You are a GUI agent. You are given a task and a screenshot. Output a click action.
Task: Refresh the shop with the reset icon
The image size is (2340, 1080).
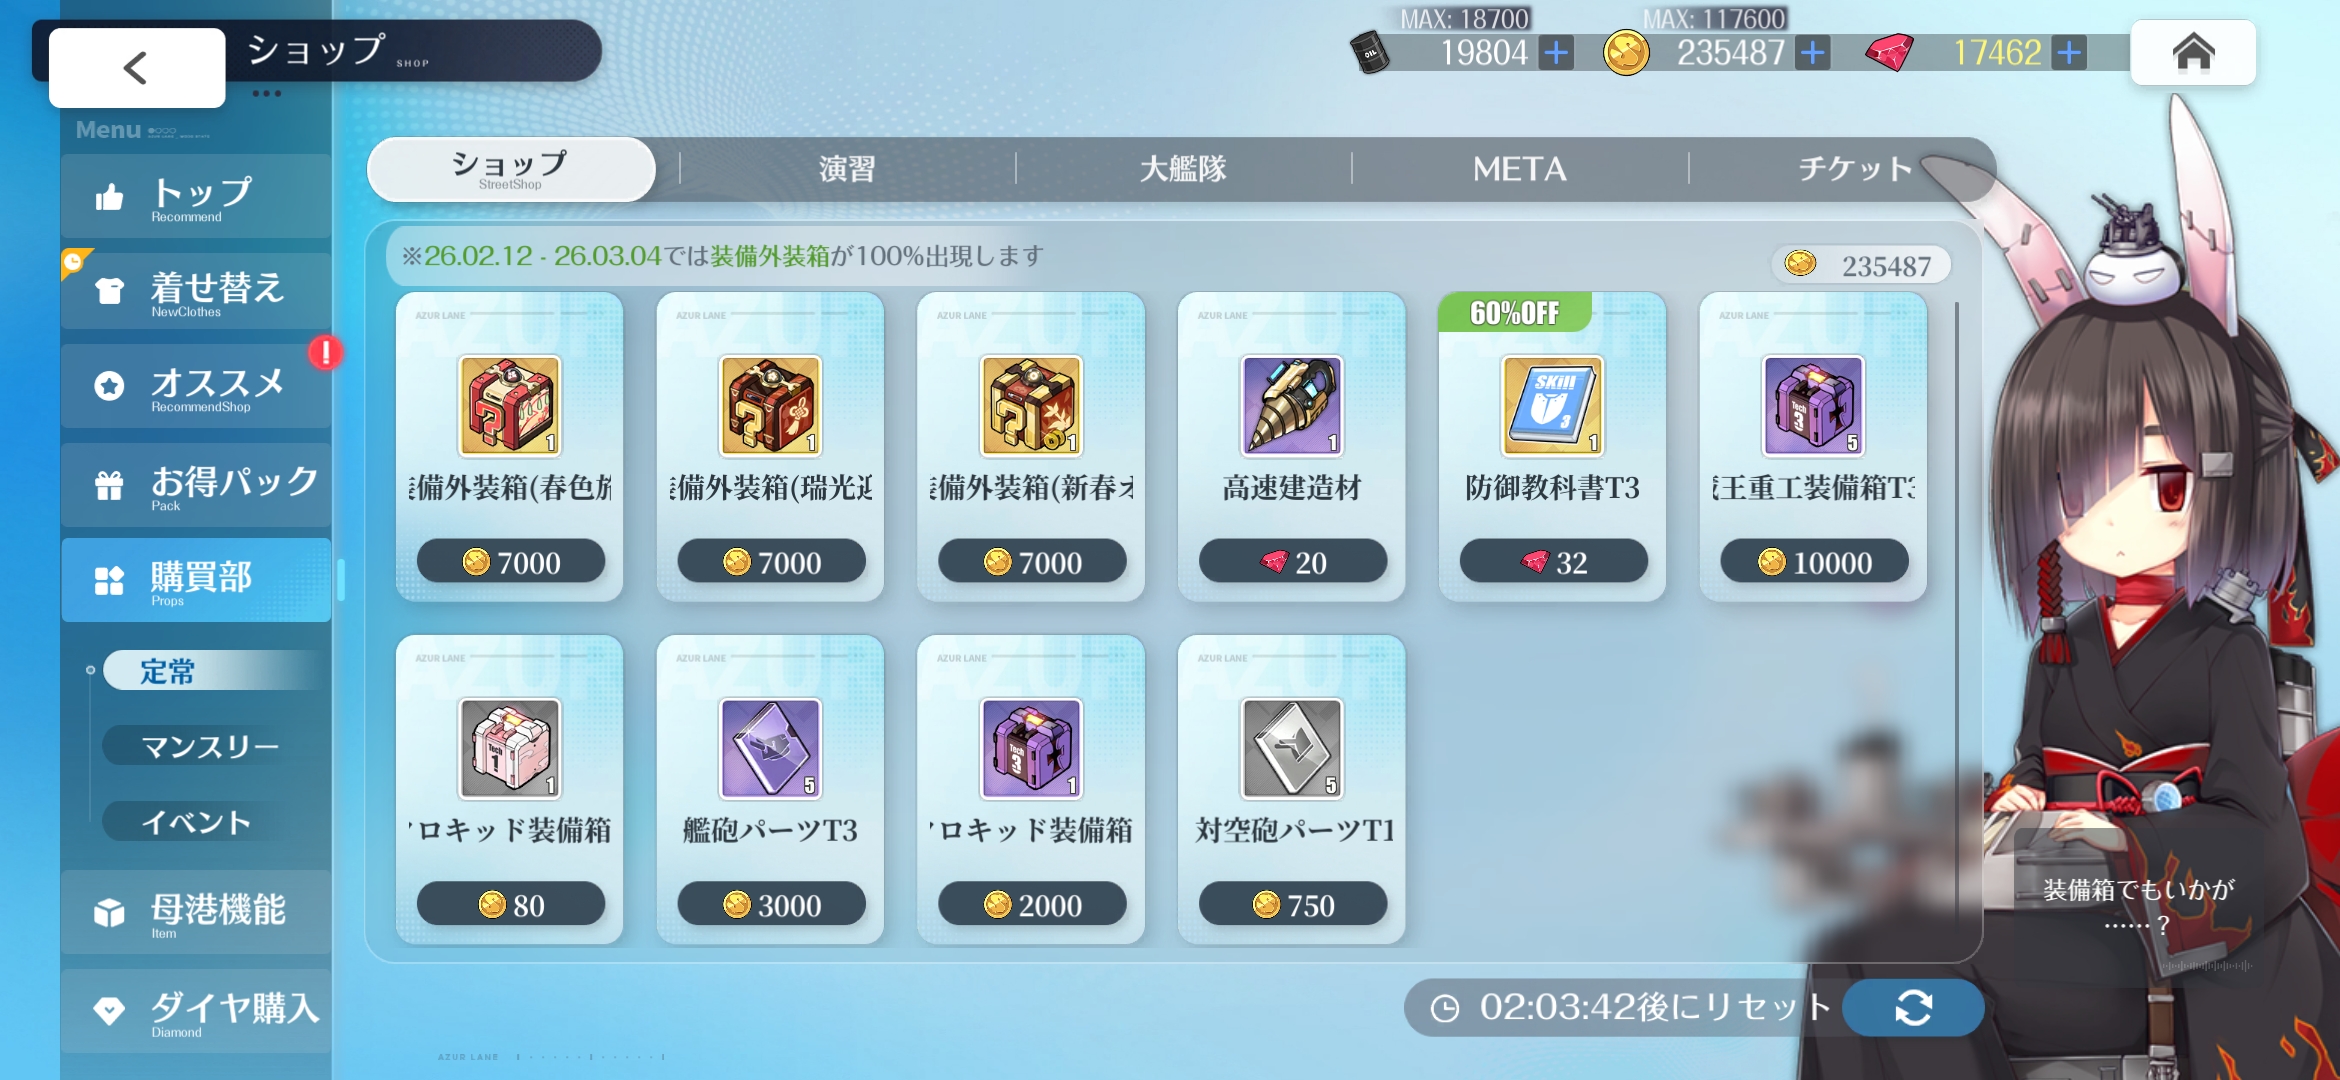[x=1913, y=1007]
